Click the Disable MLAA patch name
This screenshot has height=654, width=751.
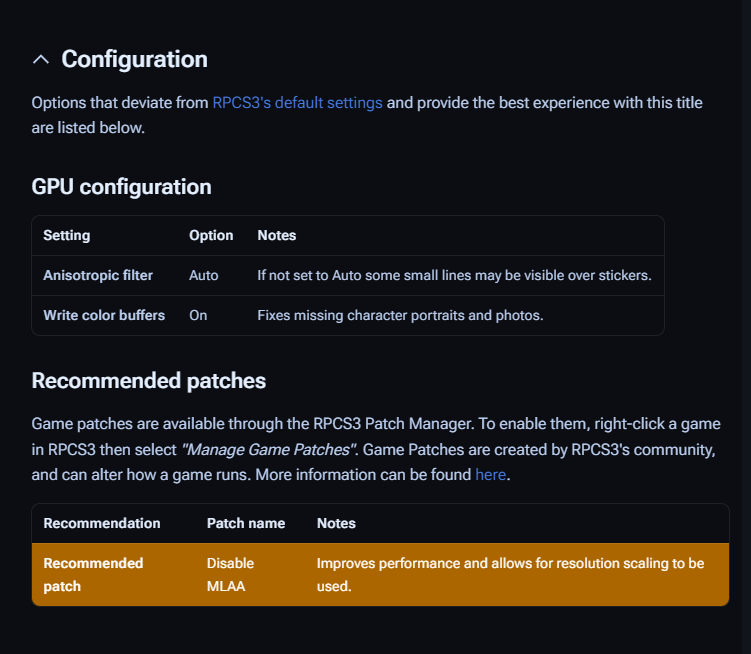coord(230,574)
